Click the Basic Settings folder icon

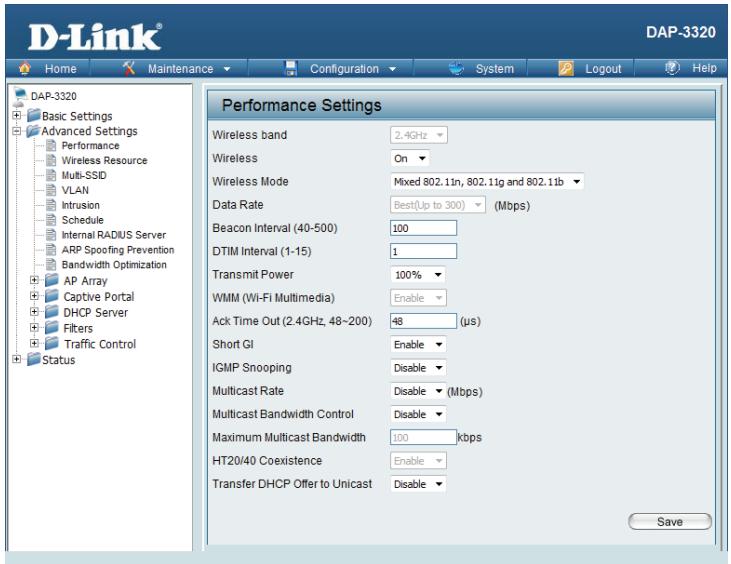coord(34,115)
